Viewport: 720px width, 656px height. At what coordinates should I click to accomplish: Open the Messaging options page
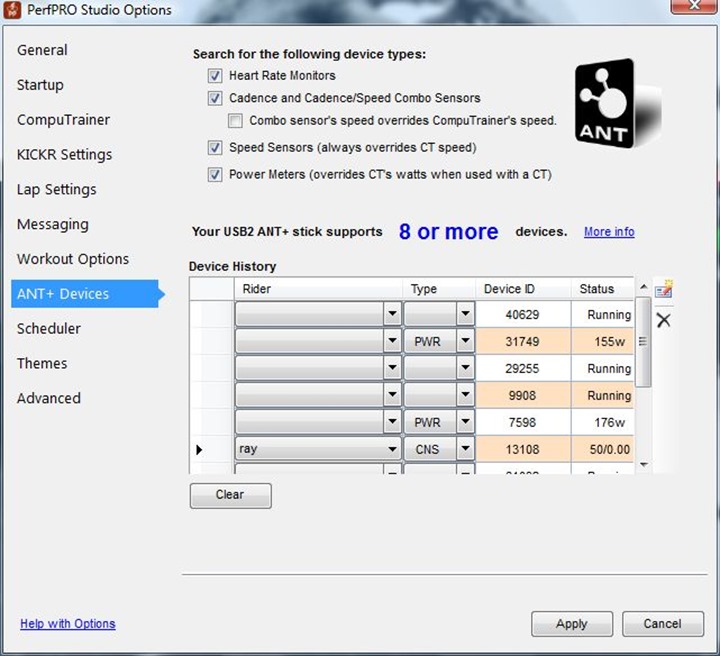(53, 224)
